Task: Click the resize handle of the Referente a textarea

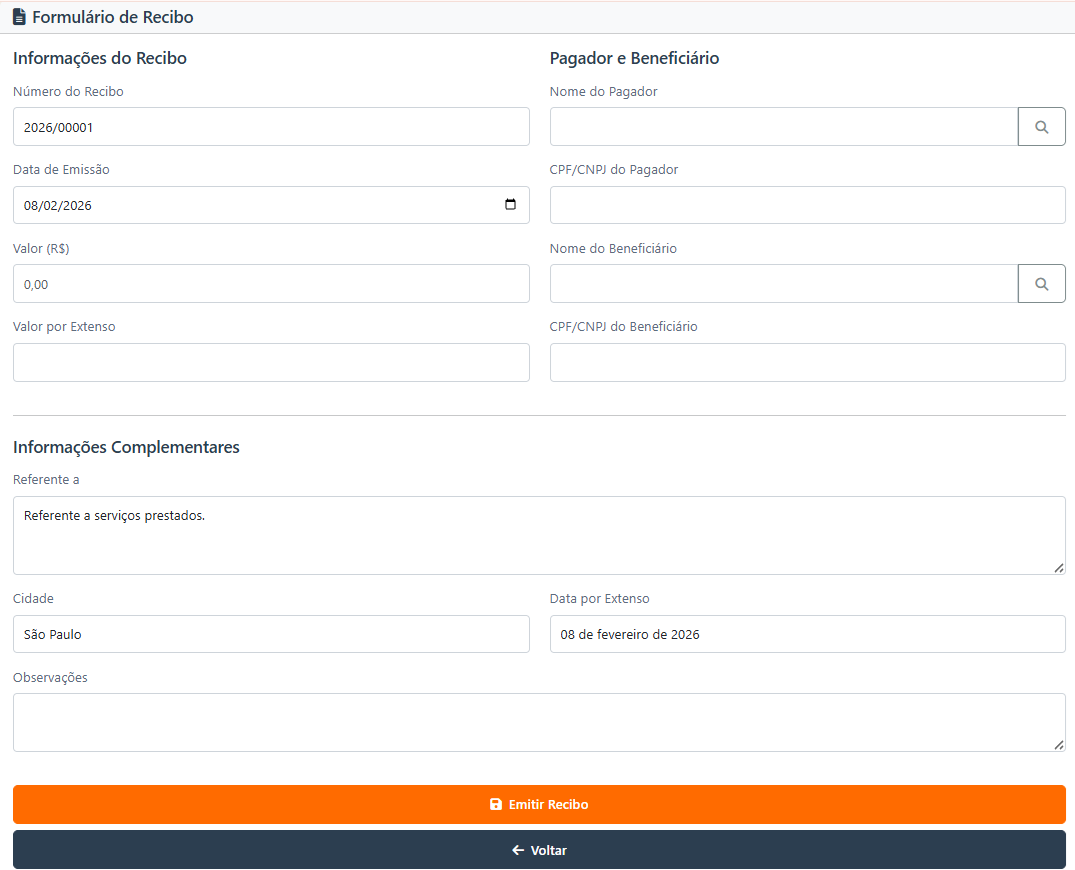Action: point(1058,567)
